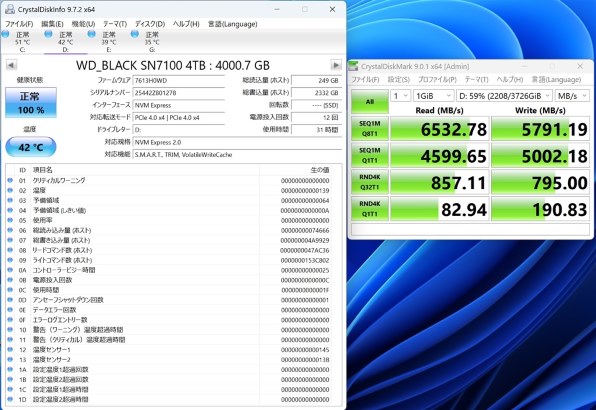
Task: Click SEQ1M Q8T1 write result 5791.19
Action: [x=541, y=129]
